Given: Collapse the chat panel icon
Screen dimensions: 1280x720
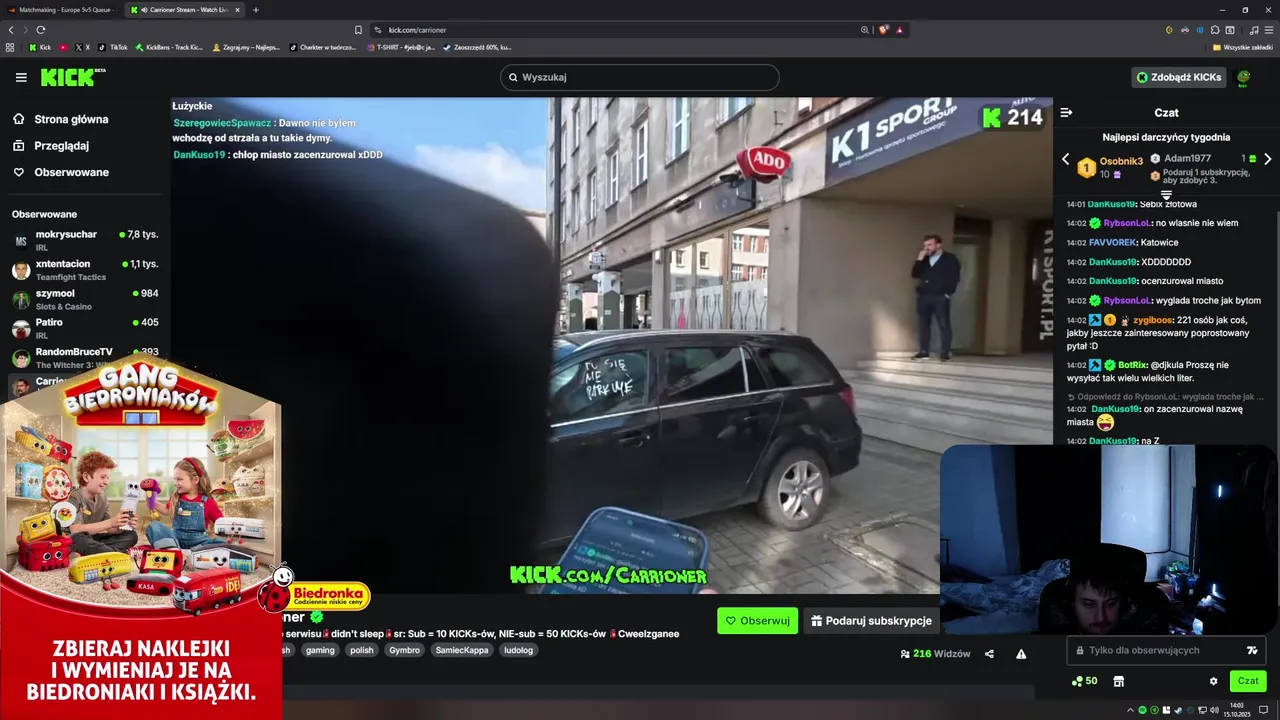Looking at the screenshot, I should click(x=1066, y=113).
